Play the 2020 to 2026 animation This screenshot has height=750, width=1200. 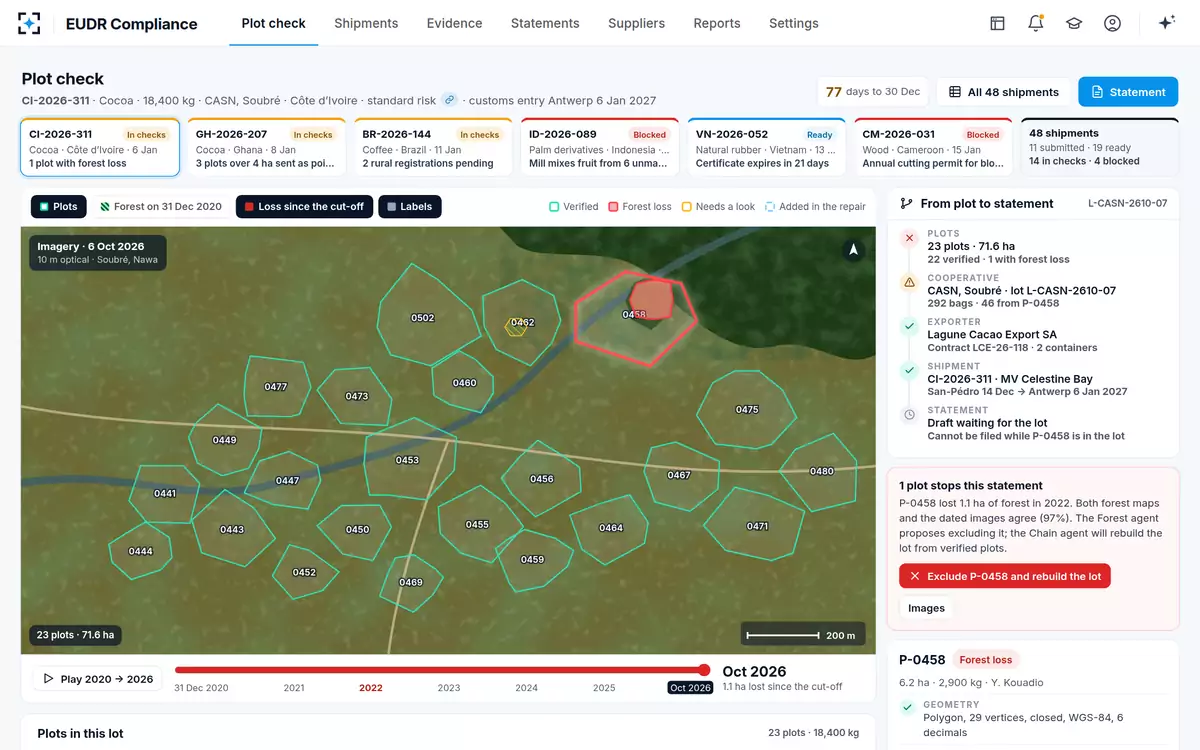click(x=98, y=679)
